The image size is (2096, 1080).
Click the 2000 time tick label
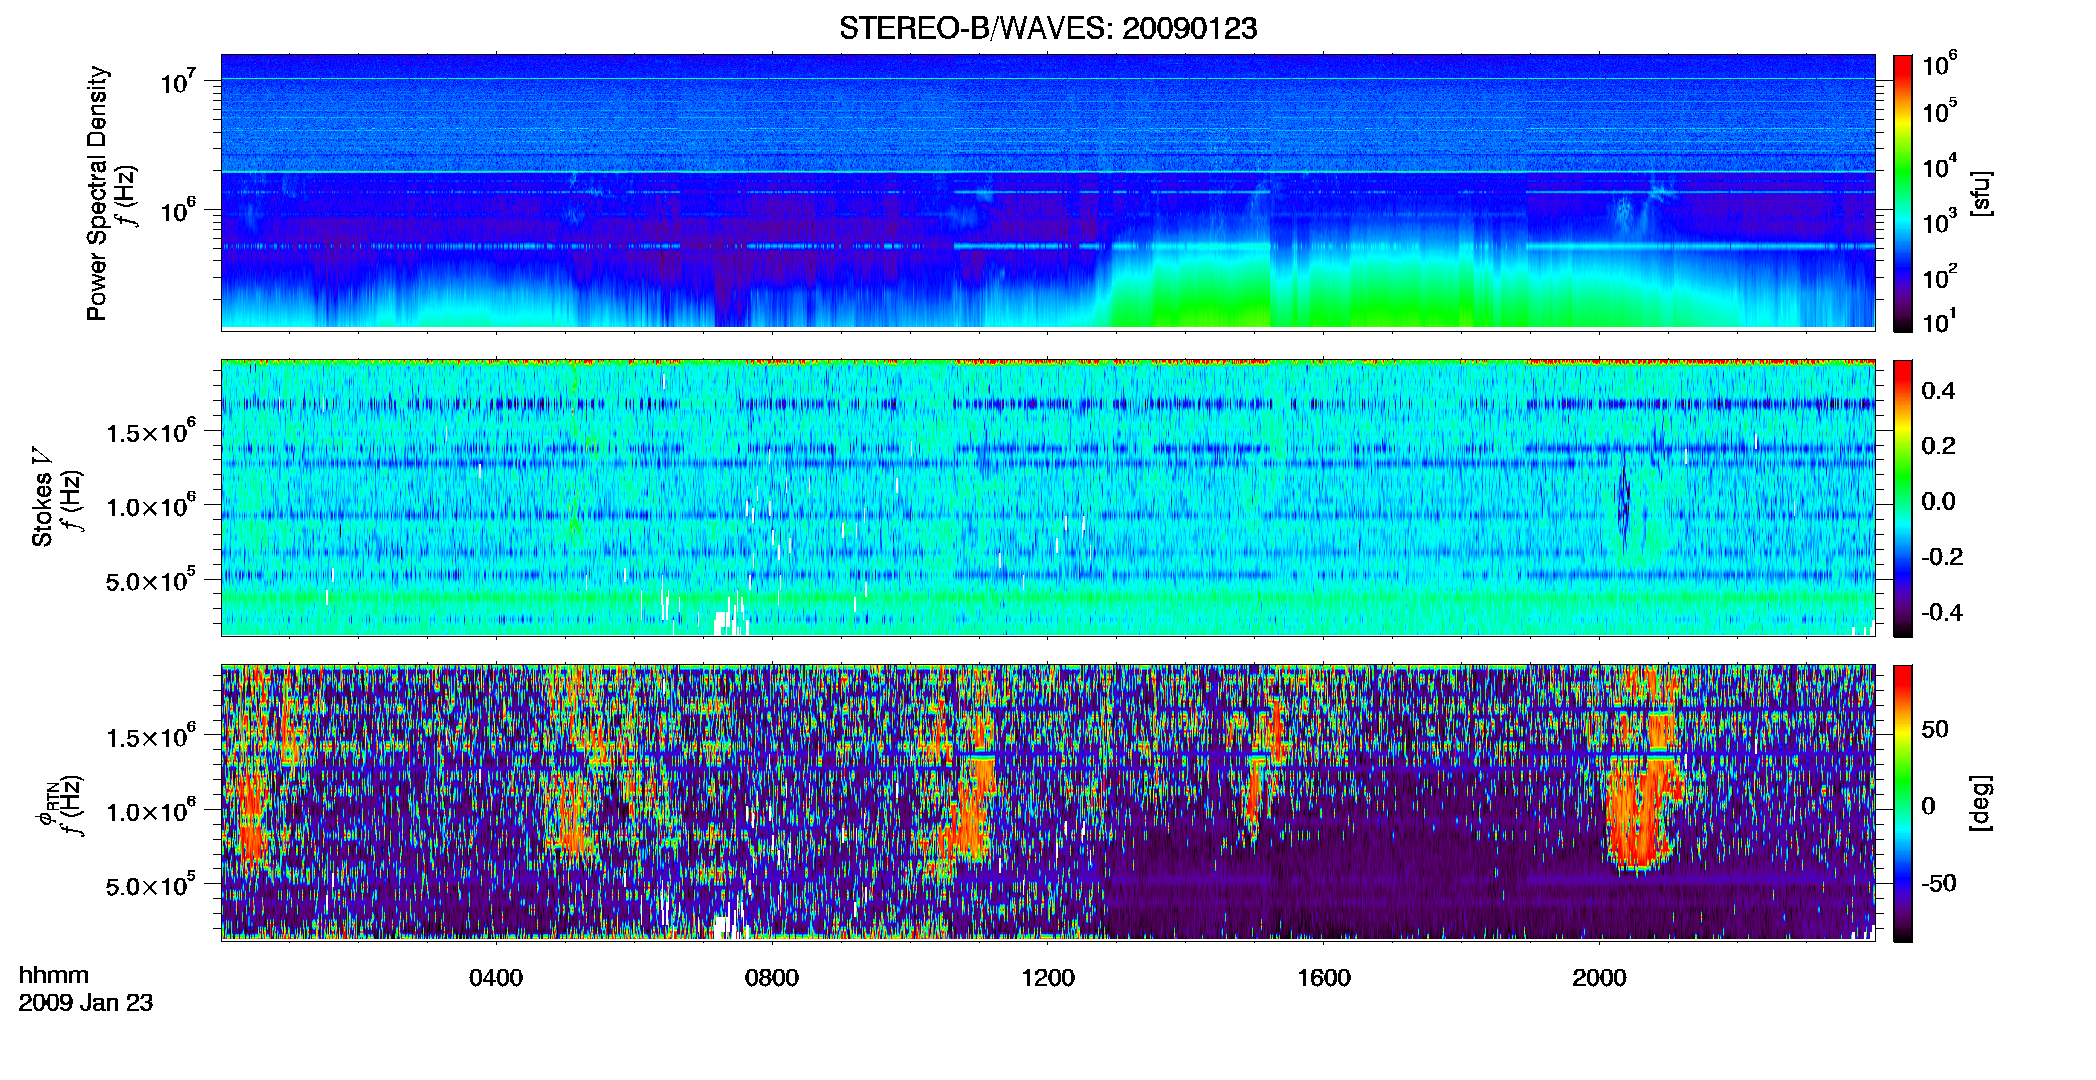pyautogui.click(x=1599, y=977)
